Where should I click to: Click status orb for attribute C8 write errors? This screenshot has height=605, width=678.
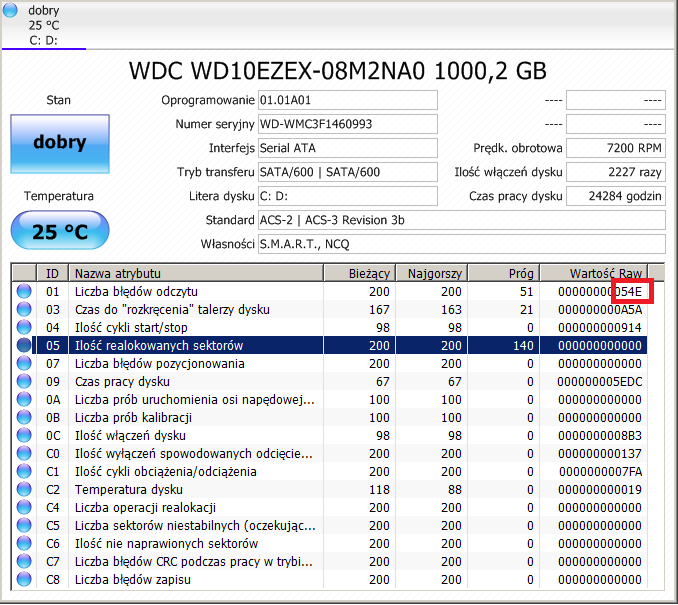[24, 579]
